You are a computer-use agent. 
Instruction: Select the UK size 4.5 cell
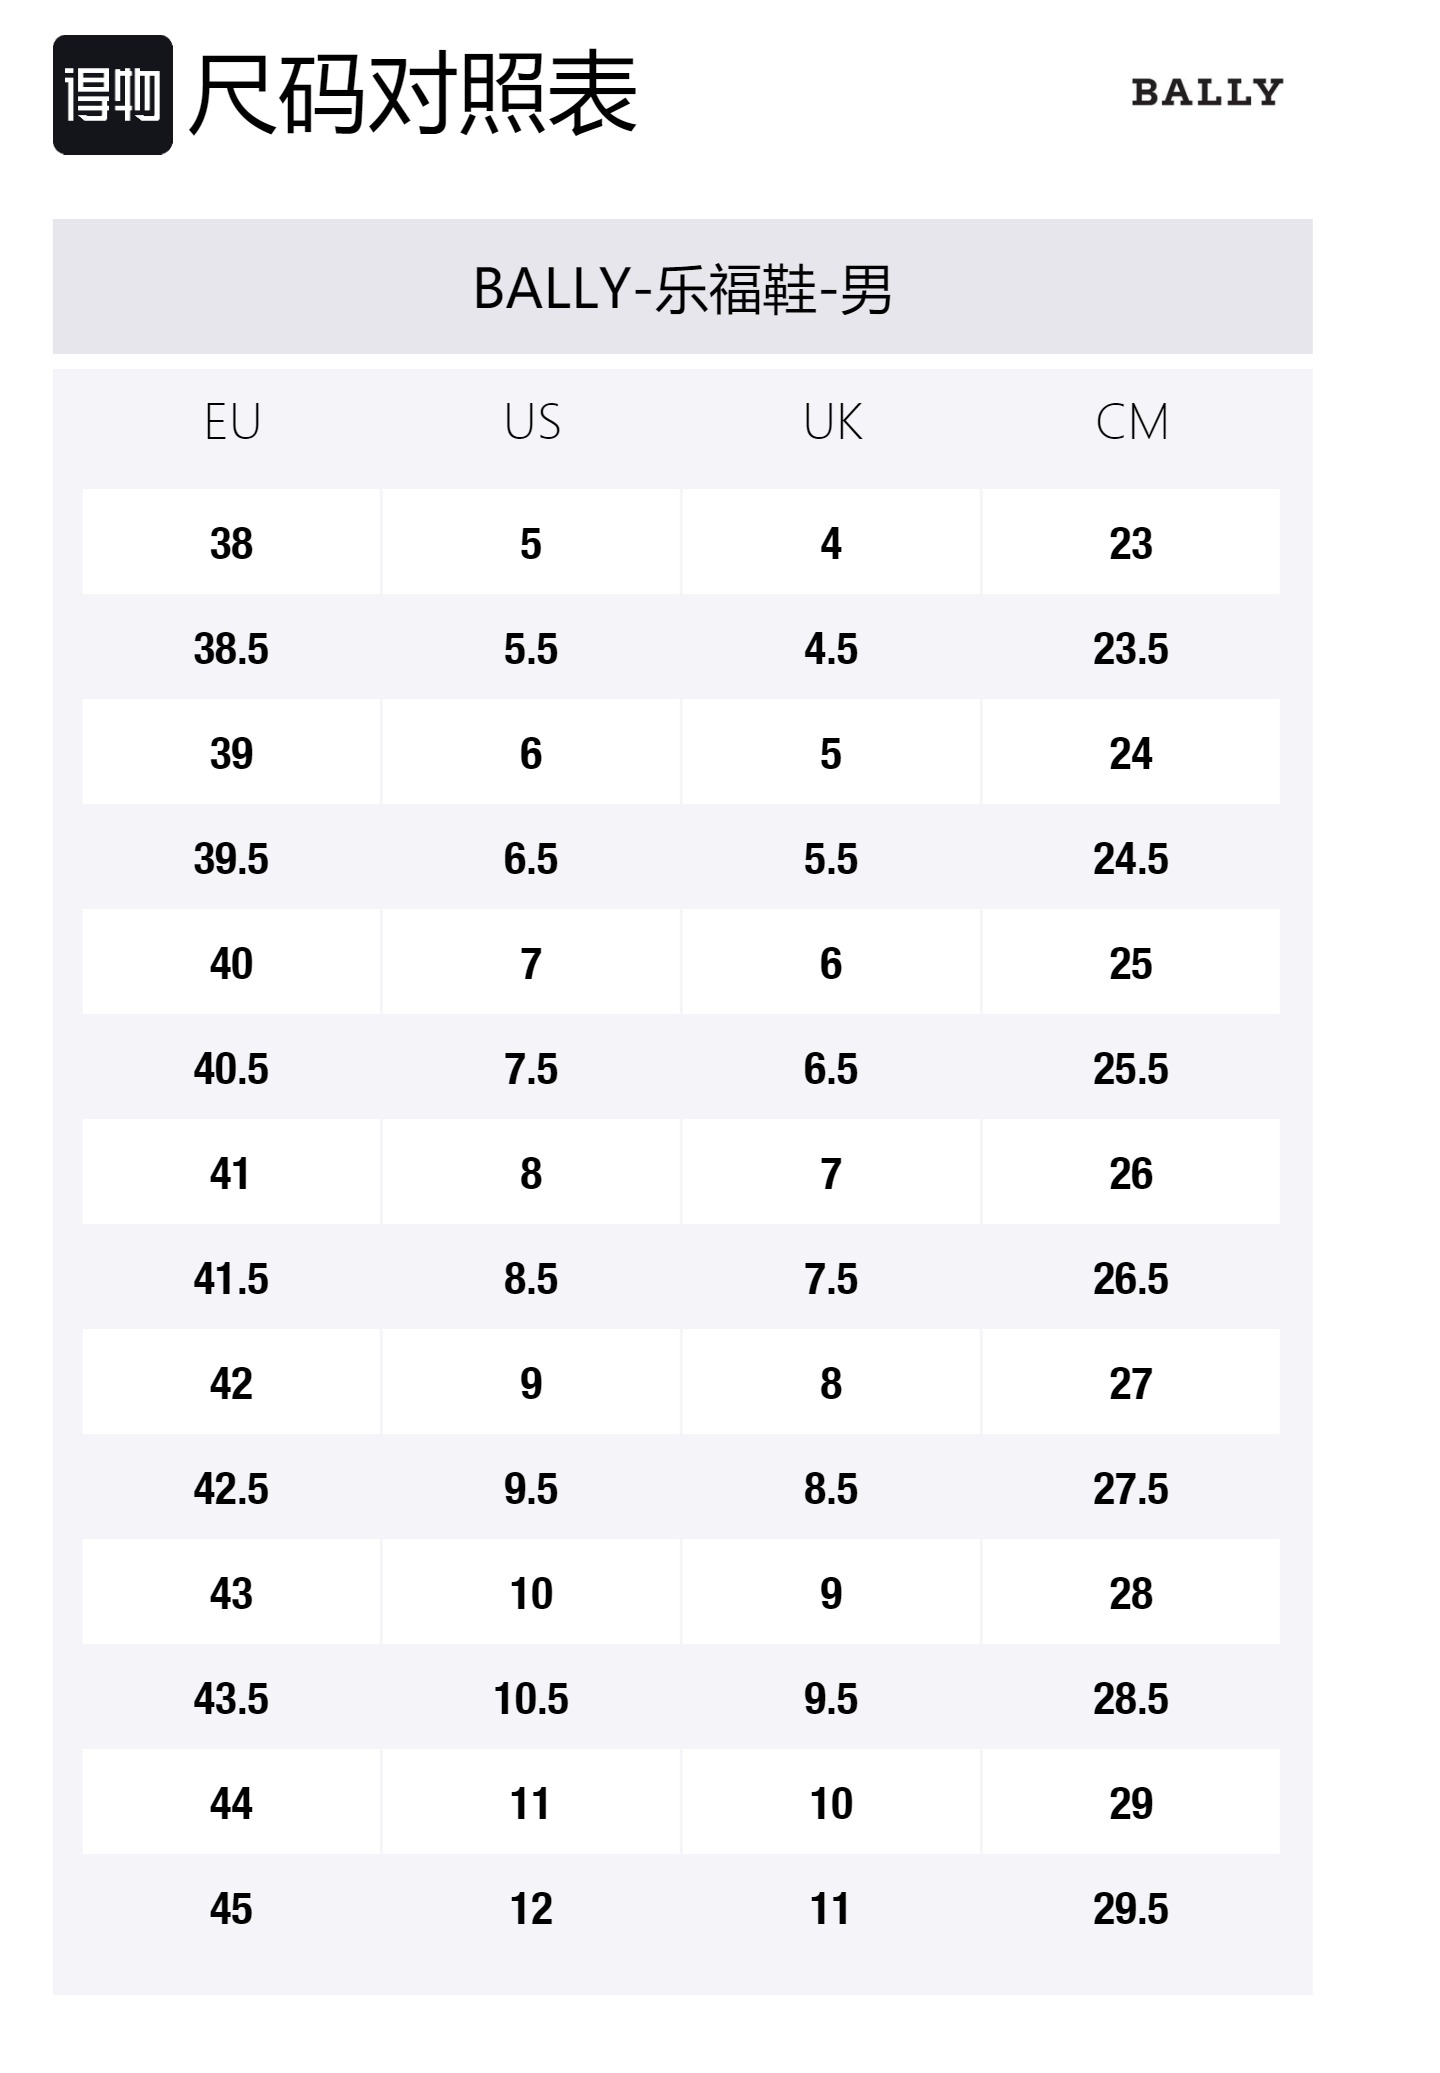[831, 649]
